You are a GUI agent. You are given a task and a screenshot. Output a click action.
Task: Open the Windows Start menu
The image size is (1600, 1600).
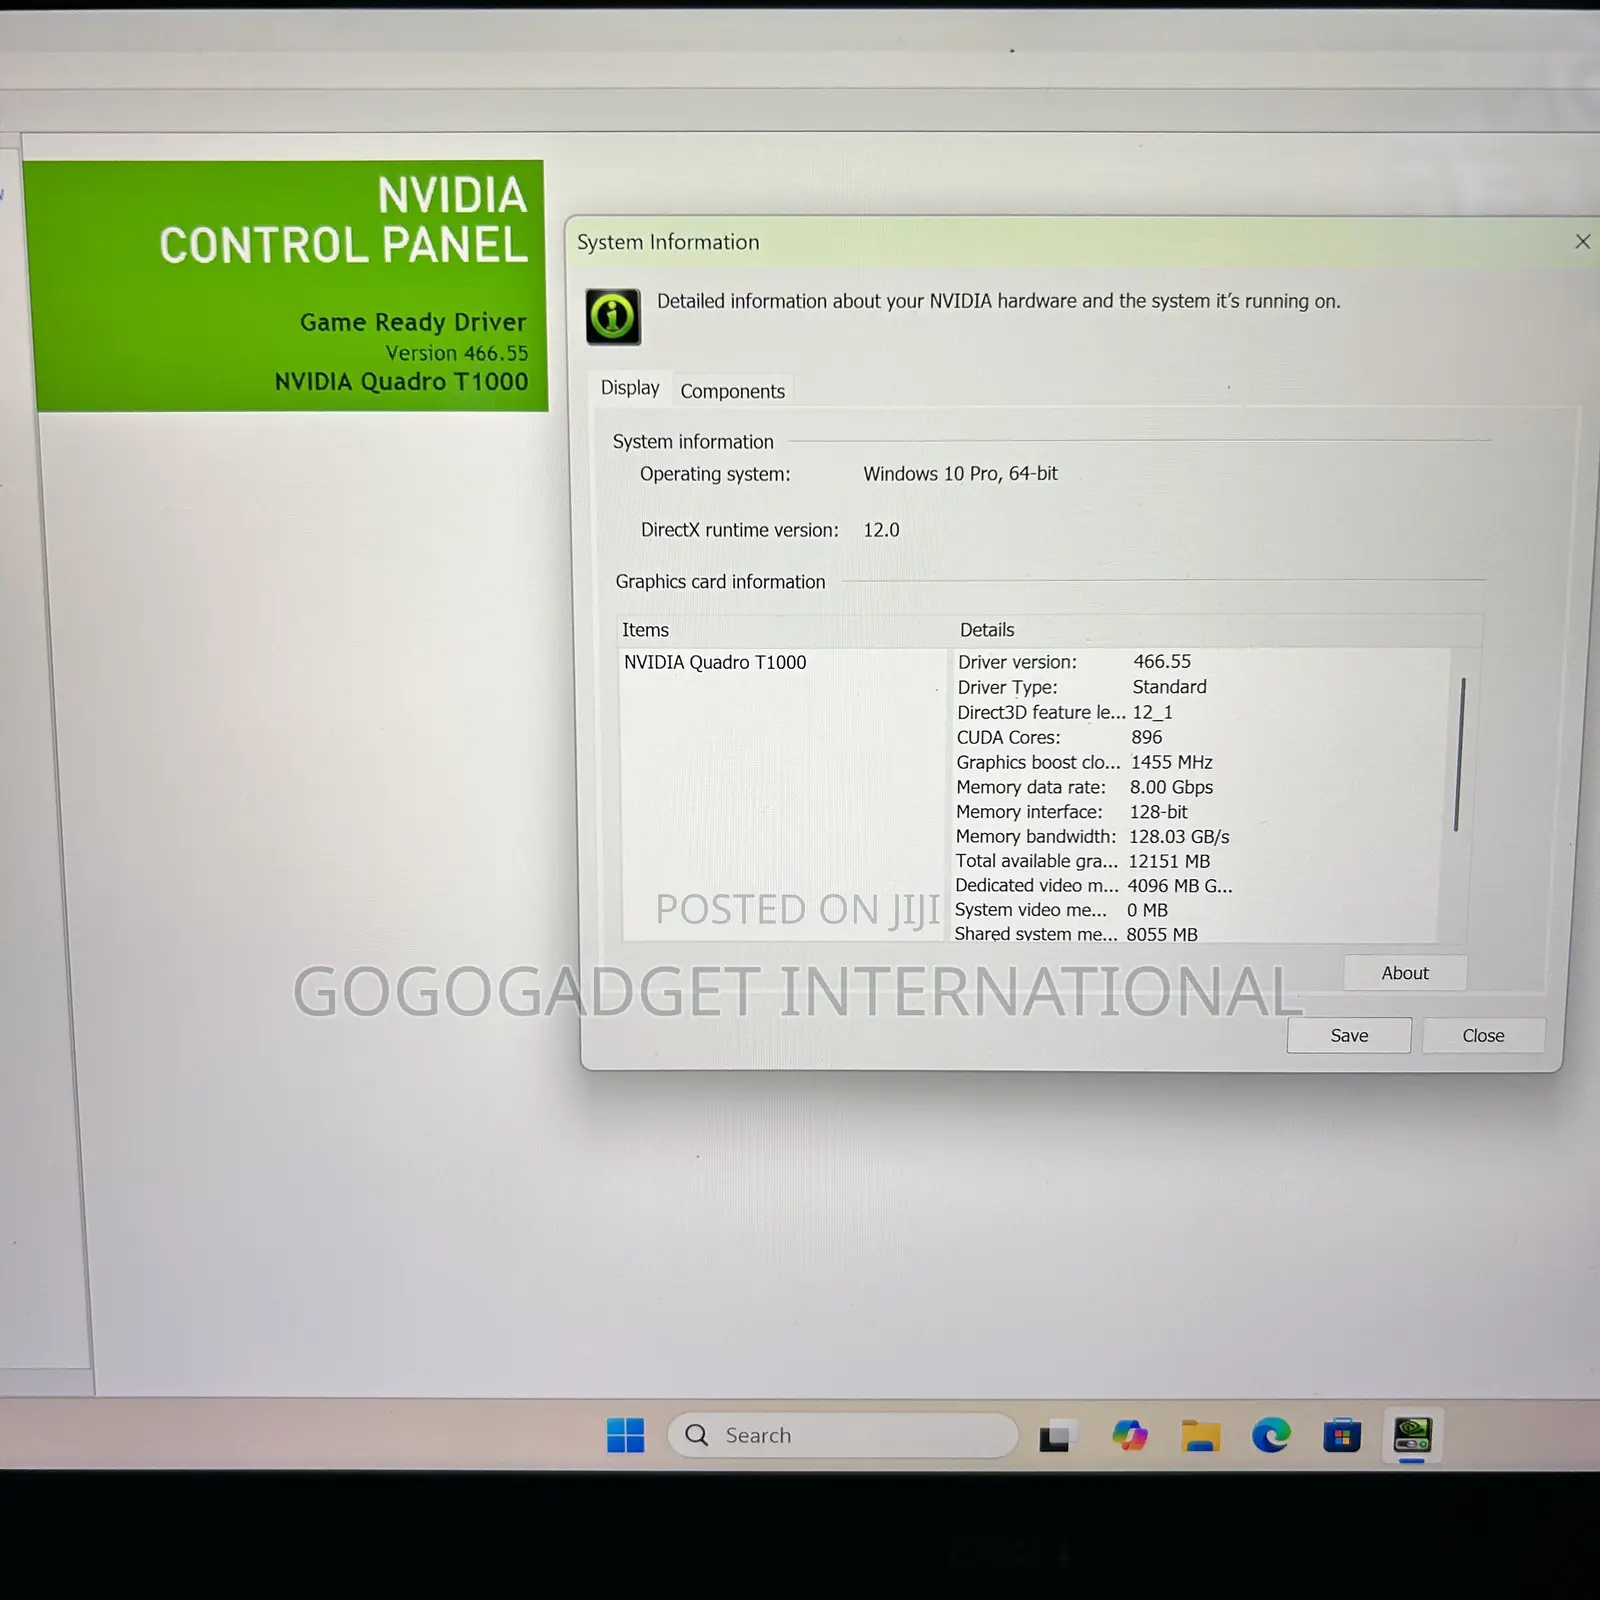pyautogui.click(x=626, y=1436)
